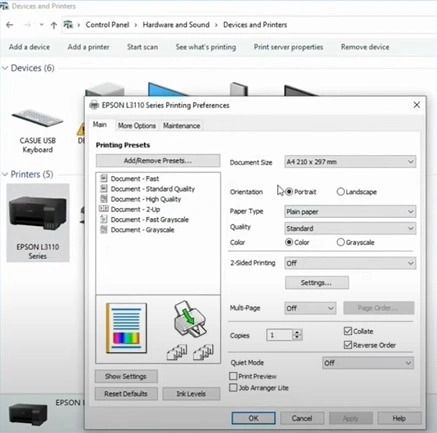
Task: Select Portrait orientation
Action: [x=289, y=192]
